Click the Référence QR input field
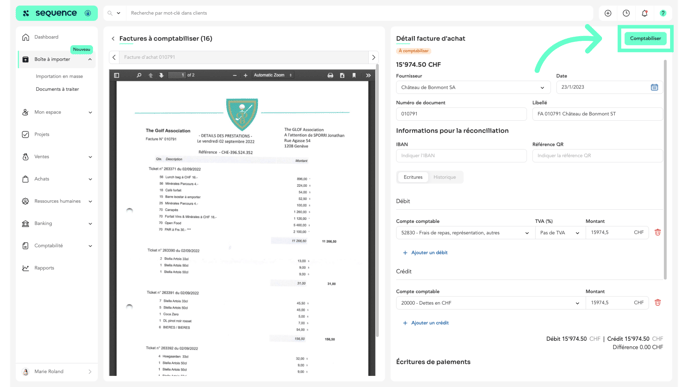The image size is (688, 387). tap(597, 156)
